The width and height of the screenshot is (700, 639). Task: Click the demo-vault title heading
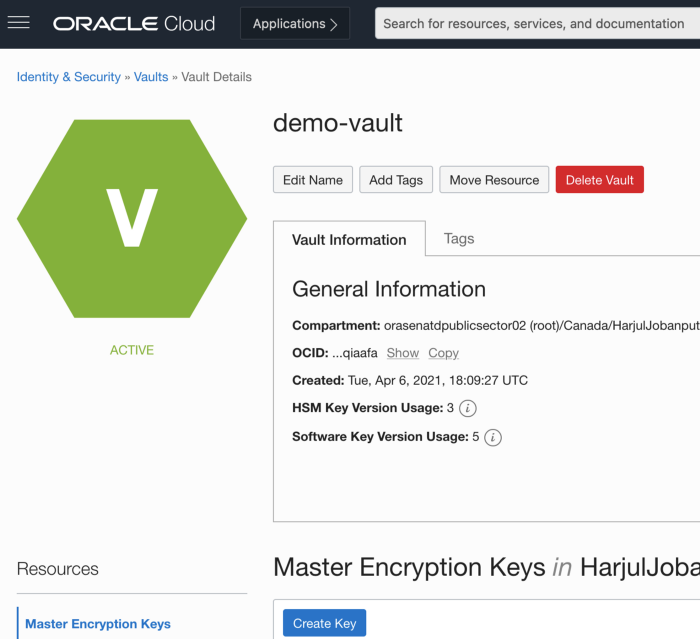[x=338, y=123]
